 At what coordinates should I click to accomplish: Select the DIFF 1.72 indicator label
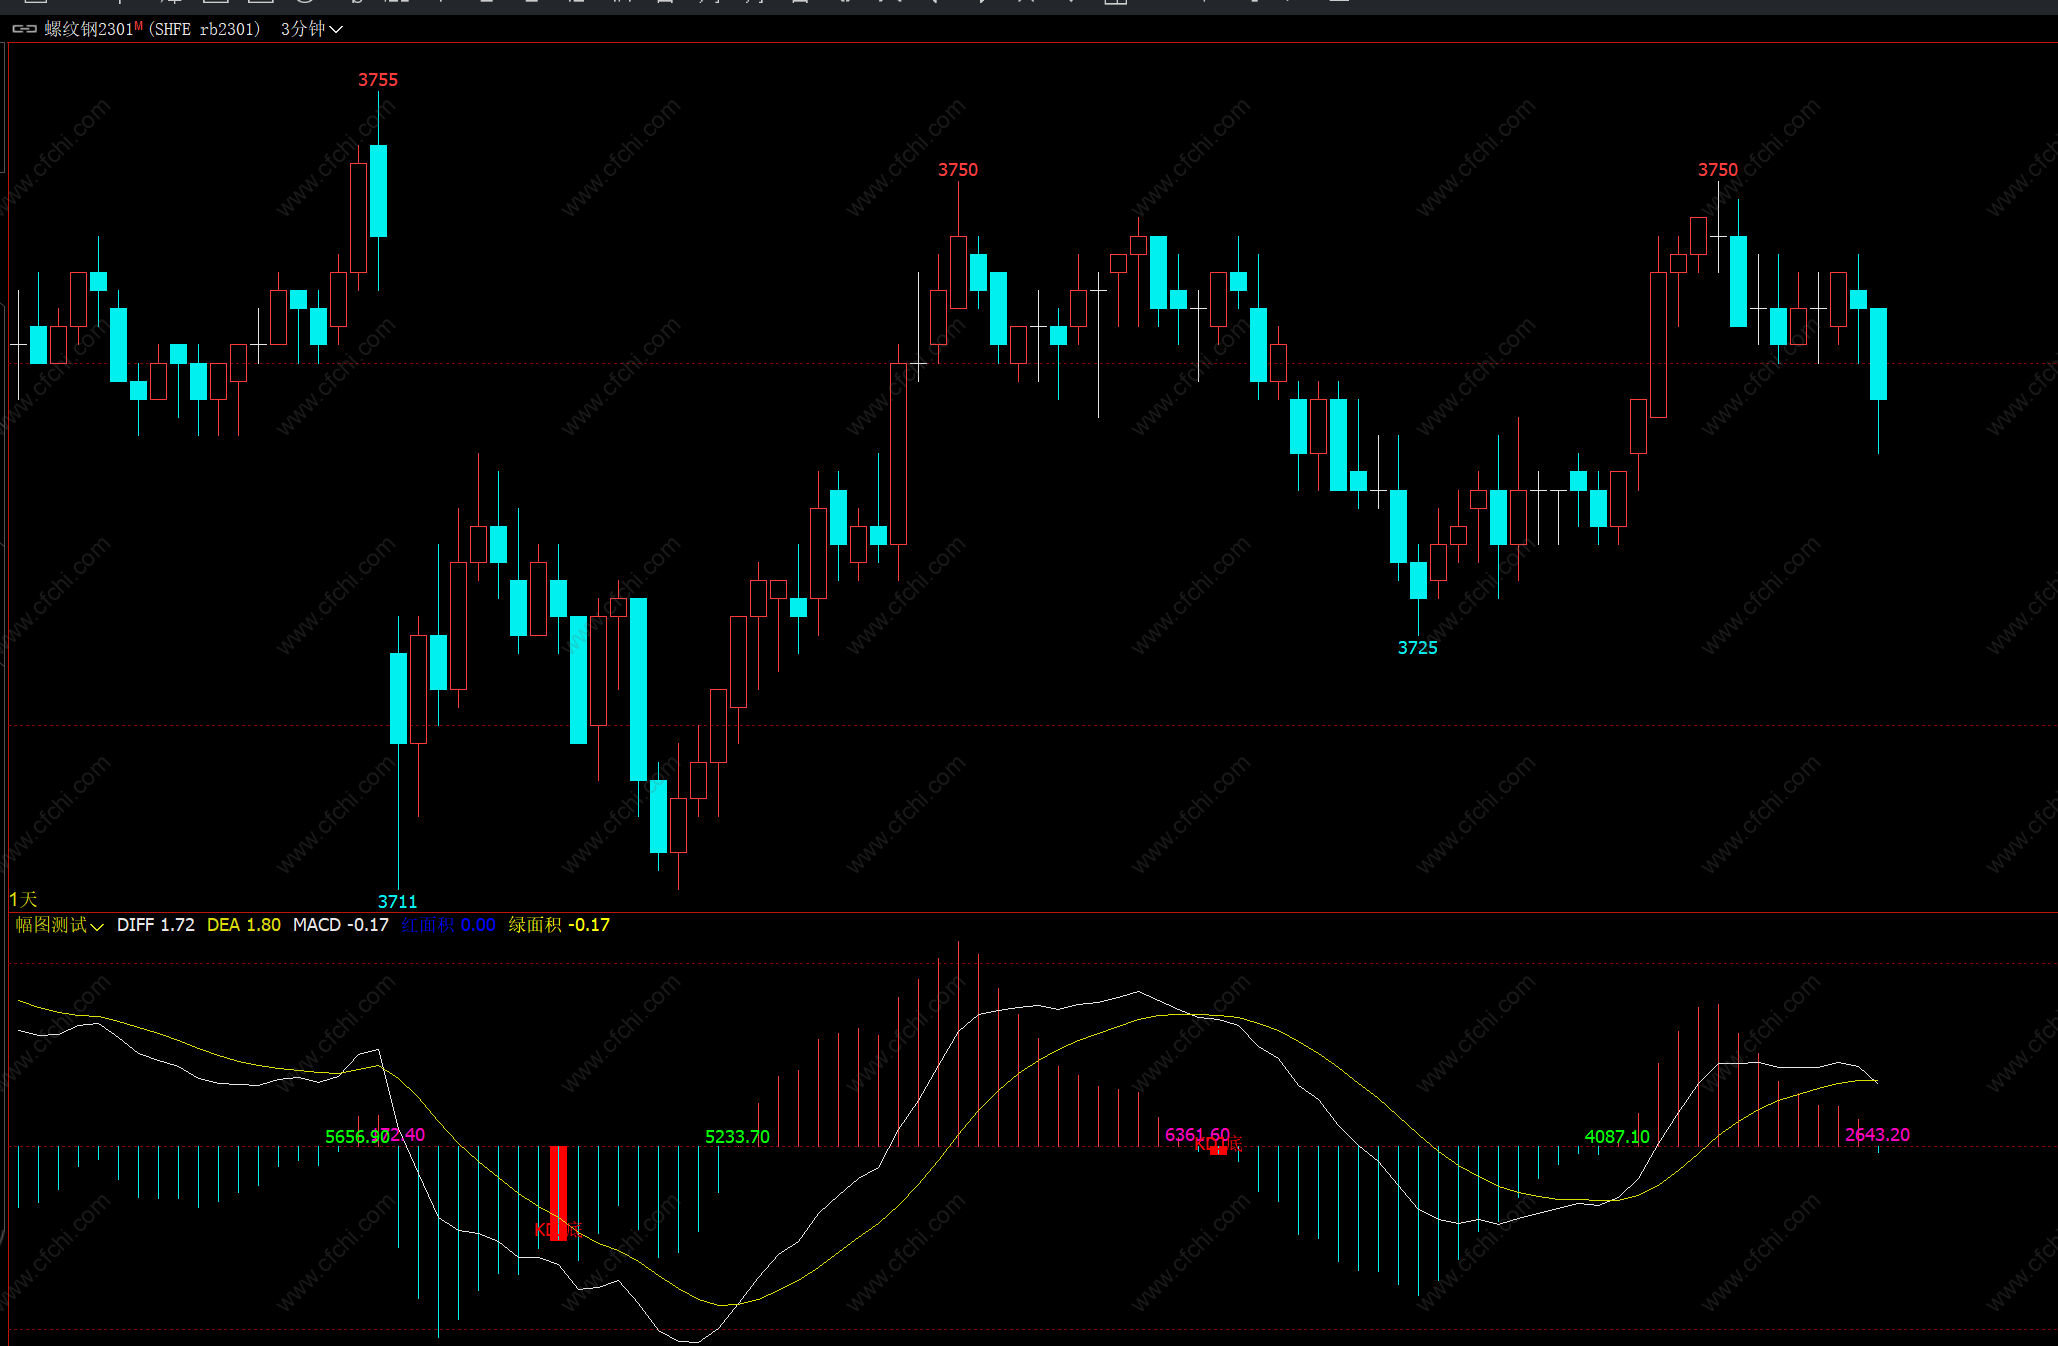[155, 925]
